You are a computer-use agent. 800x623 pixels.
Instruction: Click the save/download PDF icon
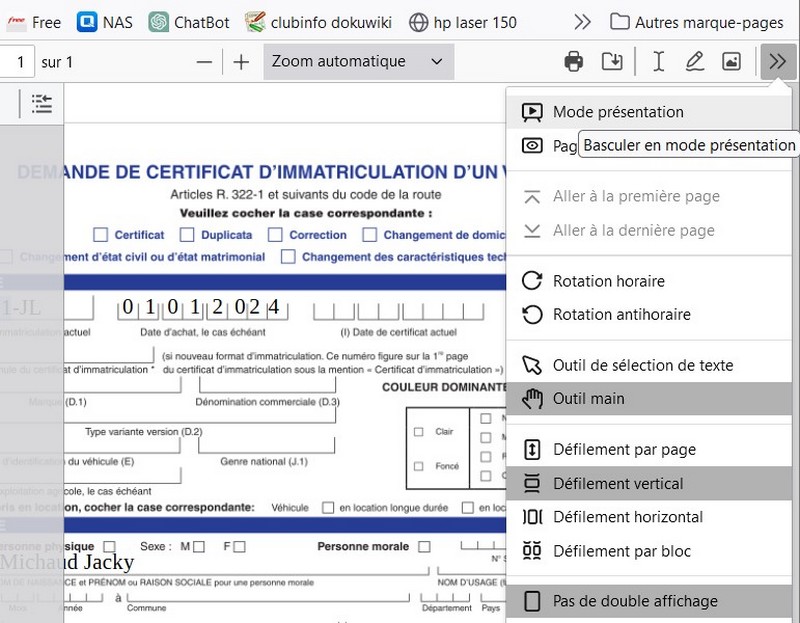(612, 62)
